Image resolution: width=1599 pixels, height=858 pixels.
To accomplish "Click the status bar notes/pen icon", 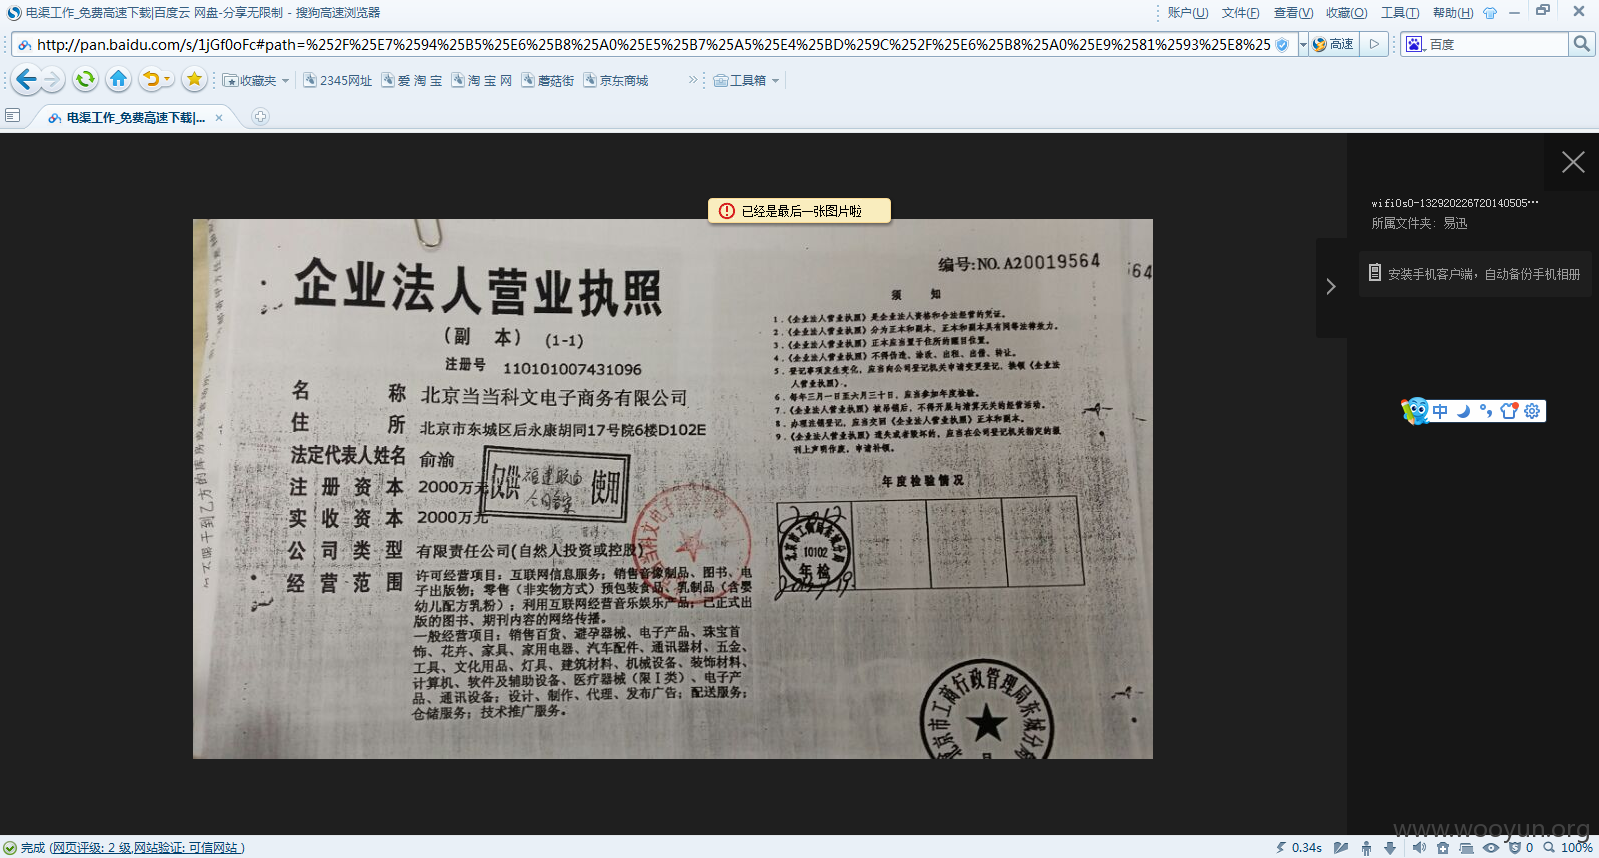I will [x=1341, y=848].
